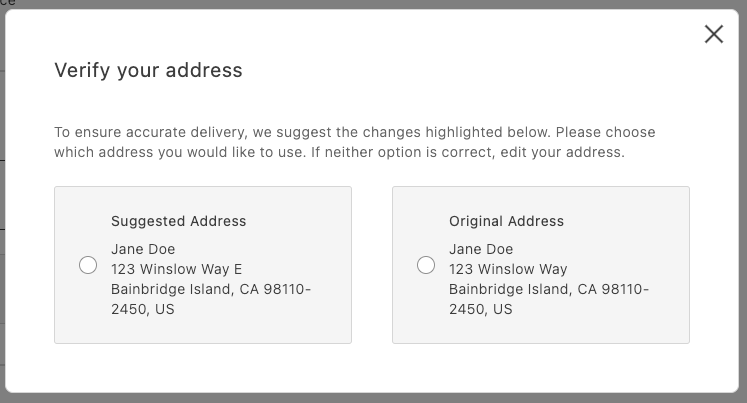Click the "Original Address" card title
747x403 pixels.
506,221
